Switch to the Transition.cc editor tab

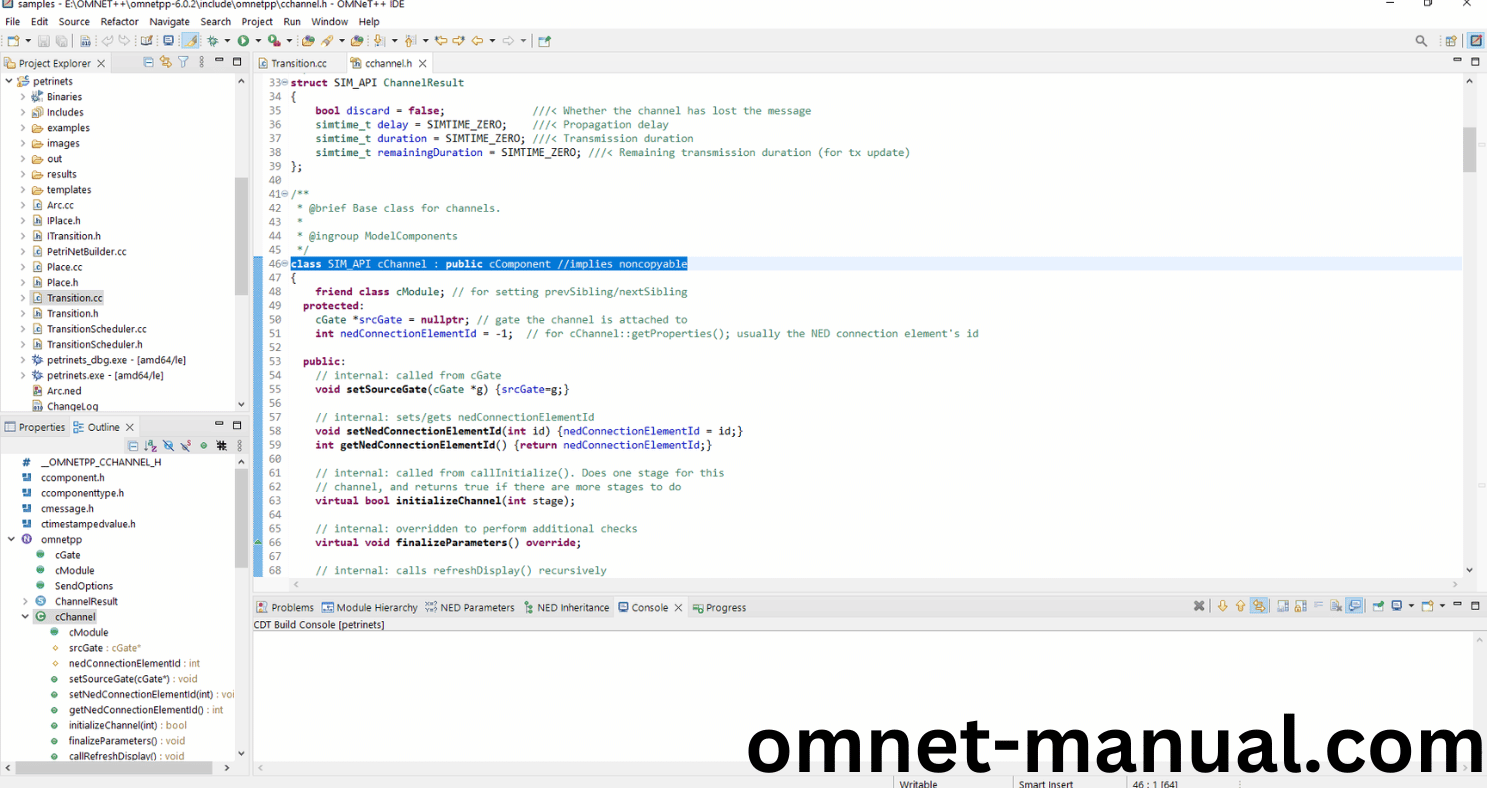[x=298, y=63]
